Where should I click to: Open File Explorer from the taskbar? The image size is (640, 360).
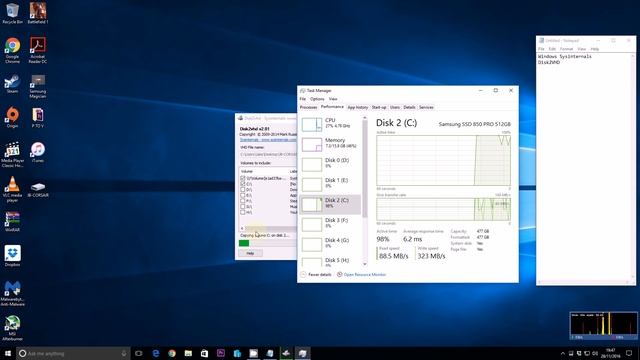pos(188,353)
